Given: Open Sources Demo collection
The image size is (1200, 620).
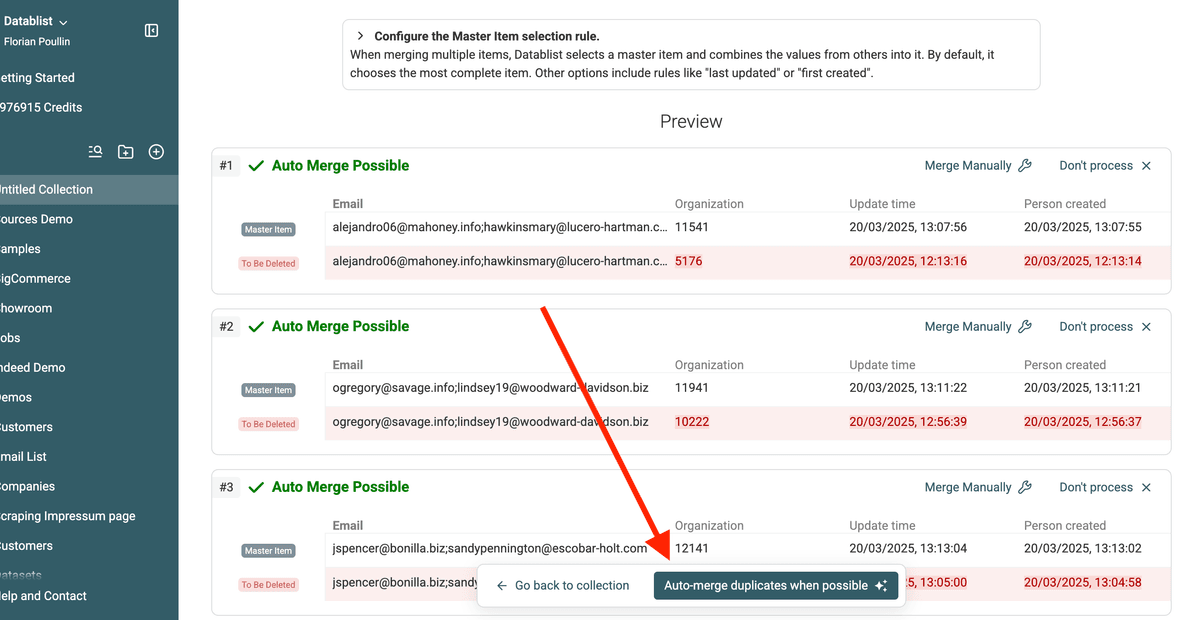Looking at the screenshot, I should (36, 219).
